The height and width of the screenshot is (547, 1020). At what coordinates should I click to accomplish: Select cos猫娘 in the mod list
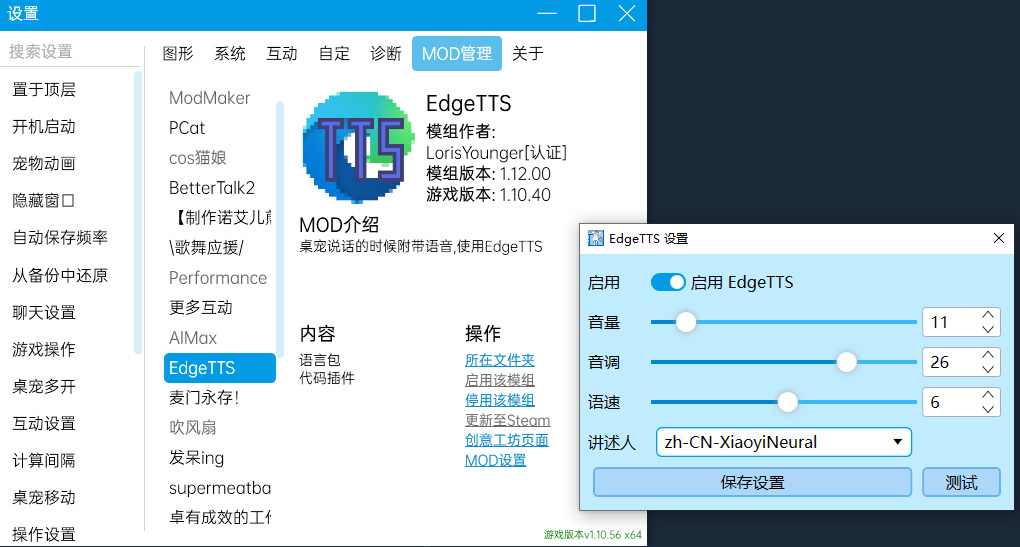(x=220, y=158)
